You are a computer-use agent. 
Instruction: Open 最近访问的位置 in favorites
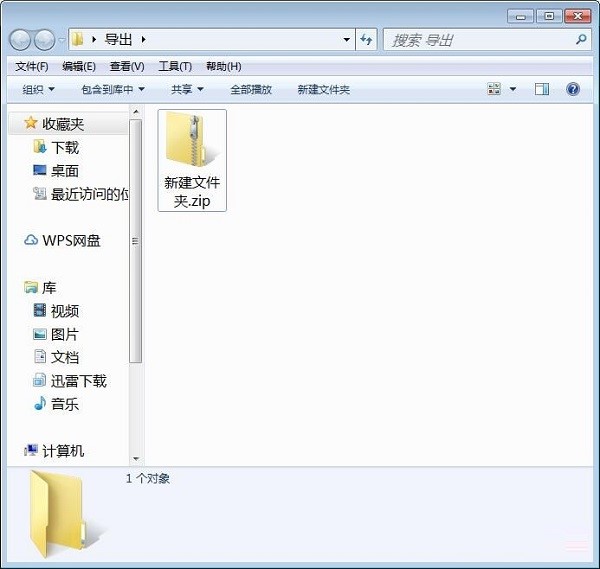pyautogui.click(x=90, y=194)
